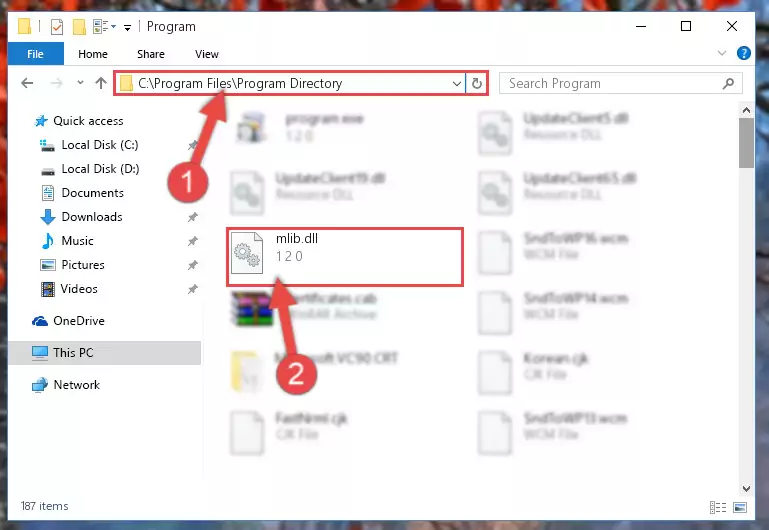The width and height of the screenshot is (769, 530).
Task: Click the Back navigation arrow
Action: (x=27, y=83)
